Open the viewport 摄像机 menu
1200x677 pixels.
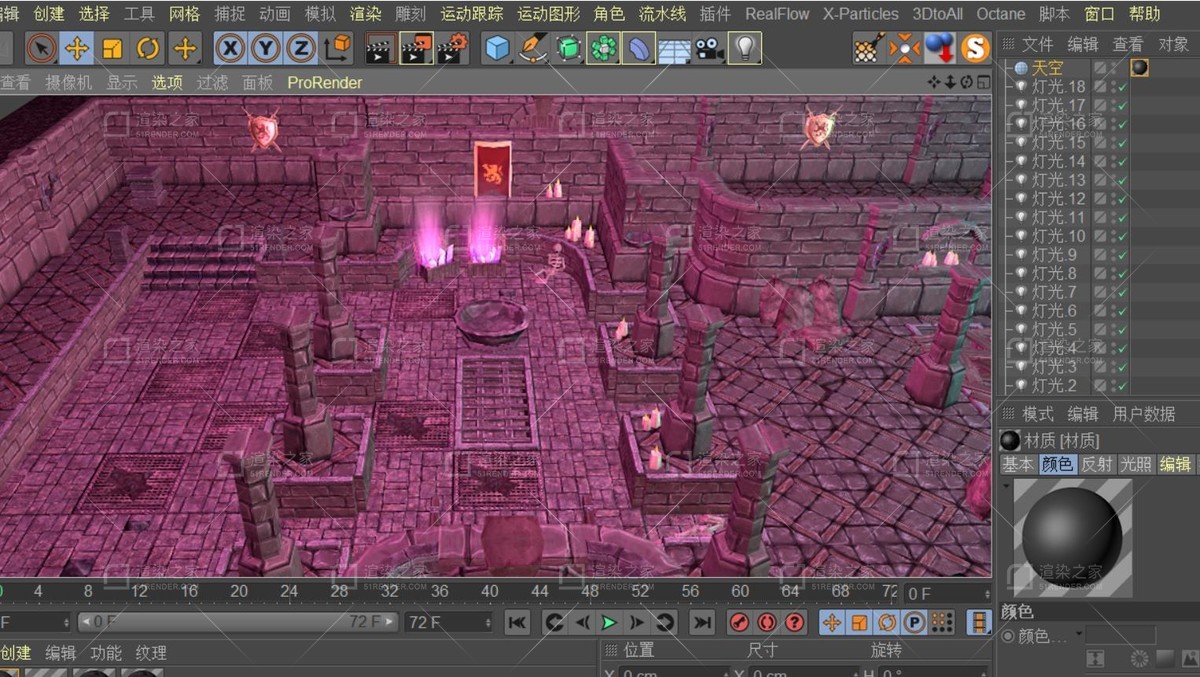tap(69, 83)
